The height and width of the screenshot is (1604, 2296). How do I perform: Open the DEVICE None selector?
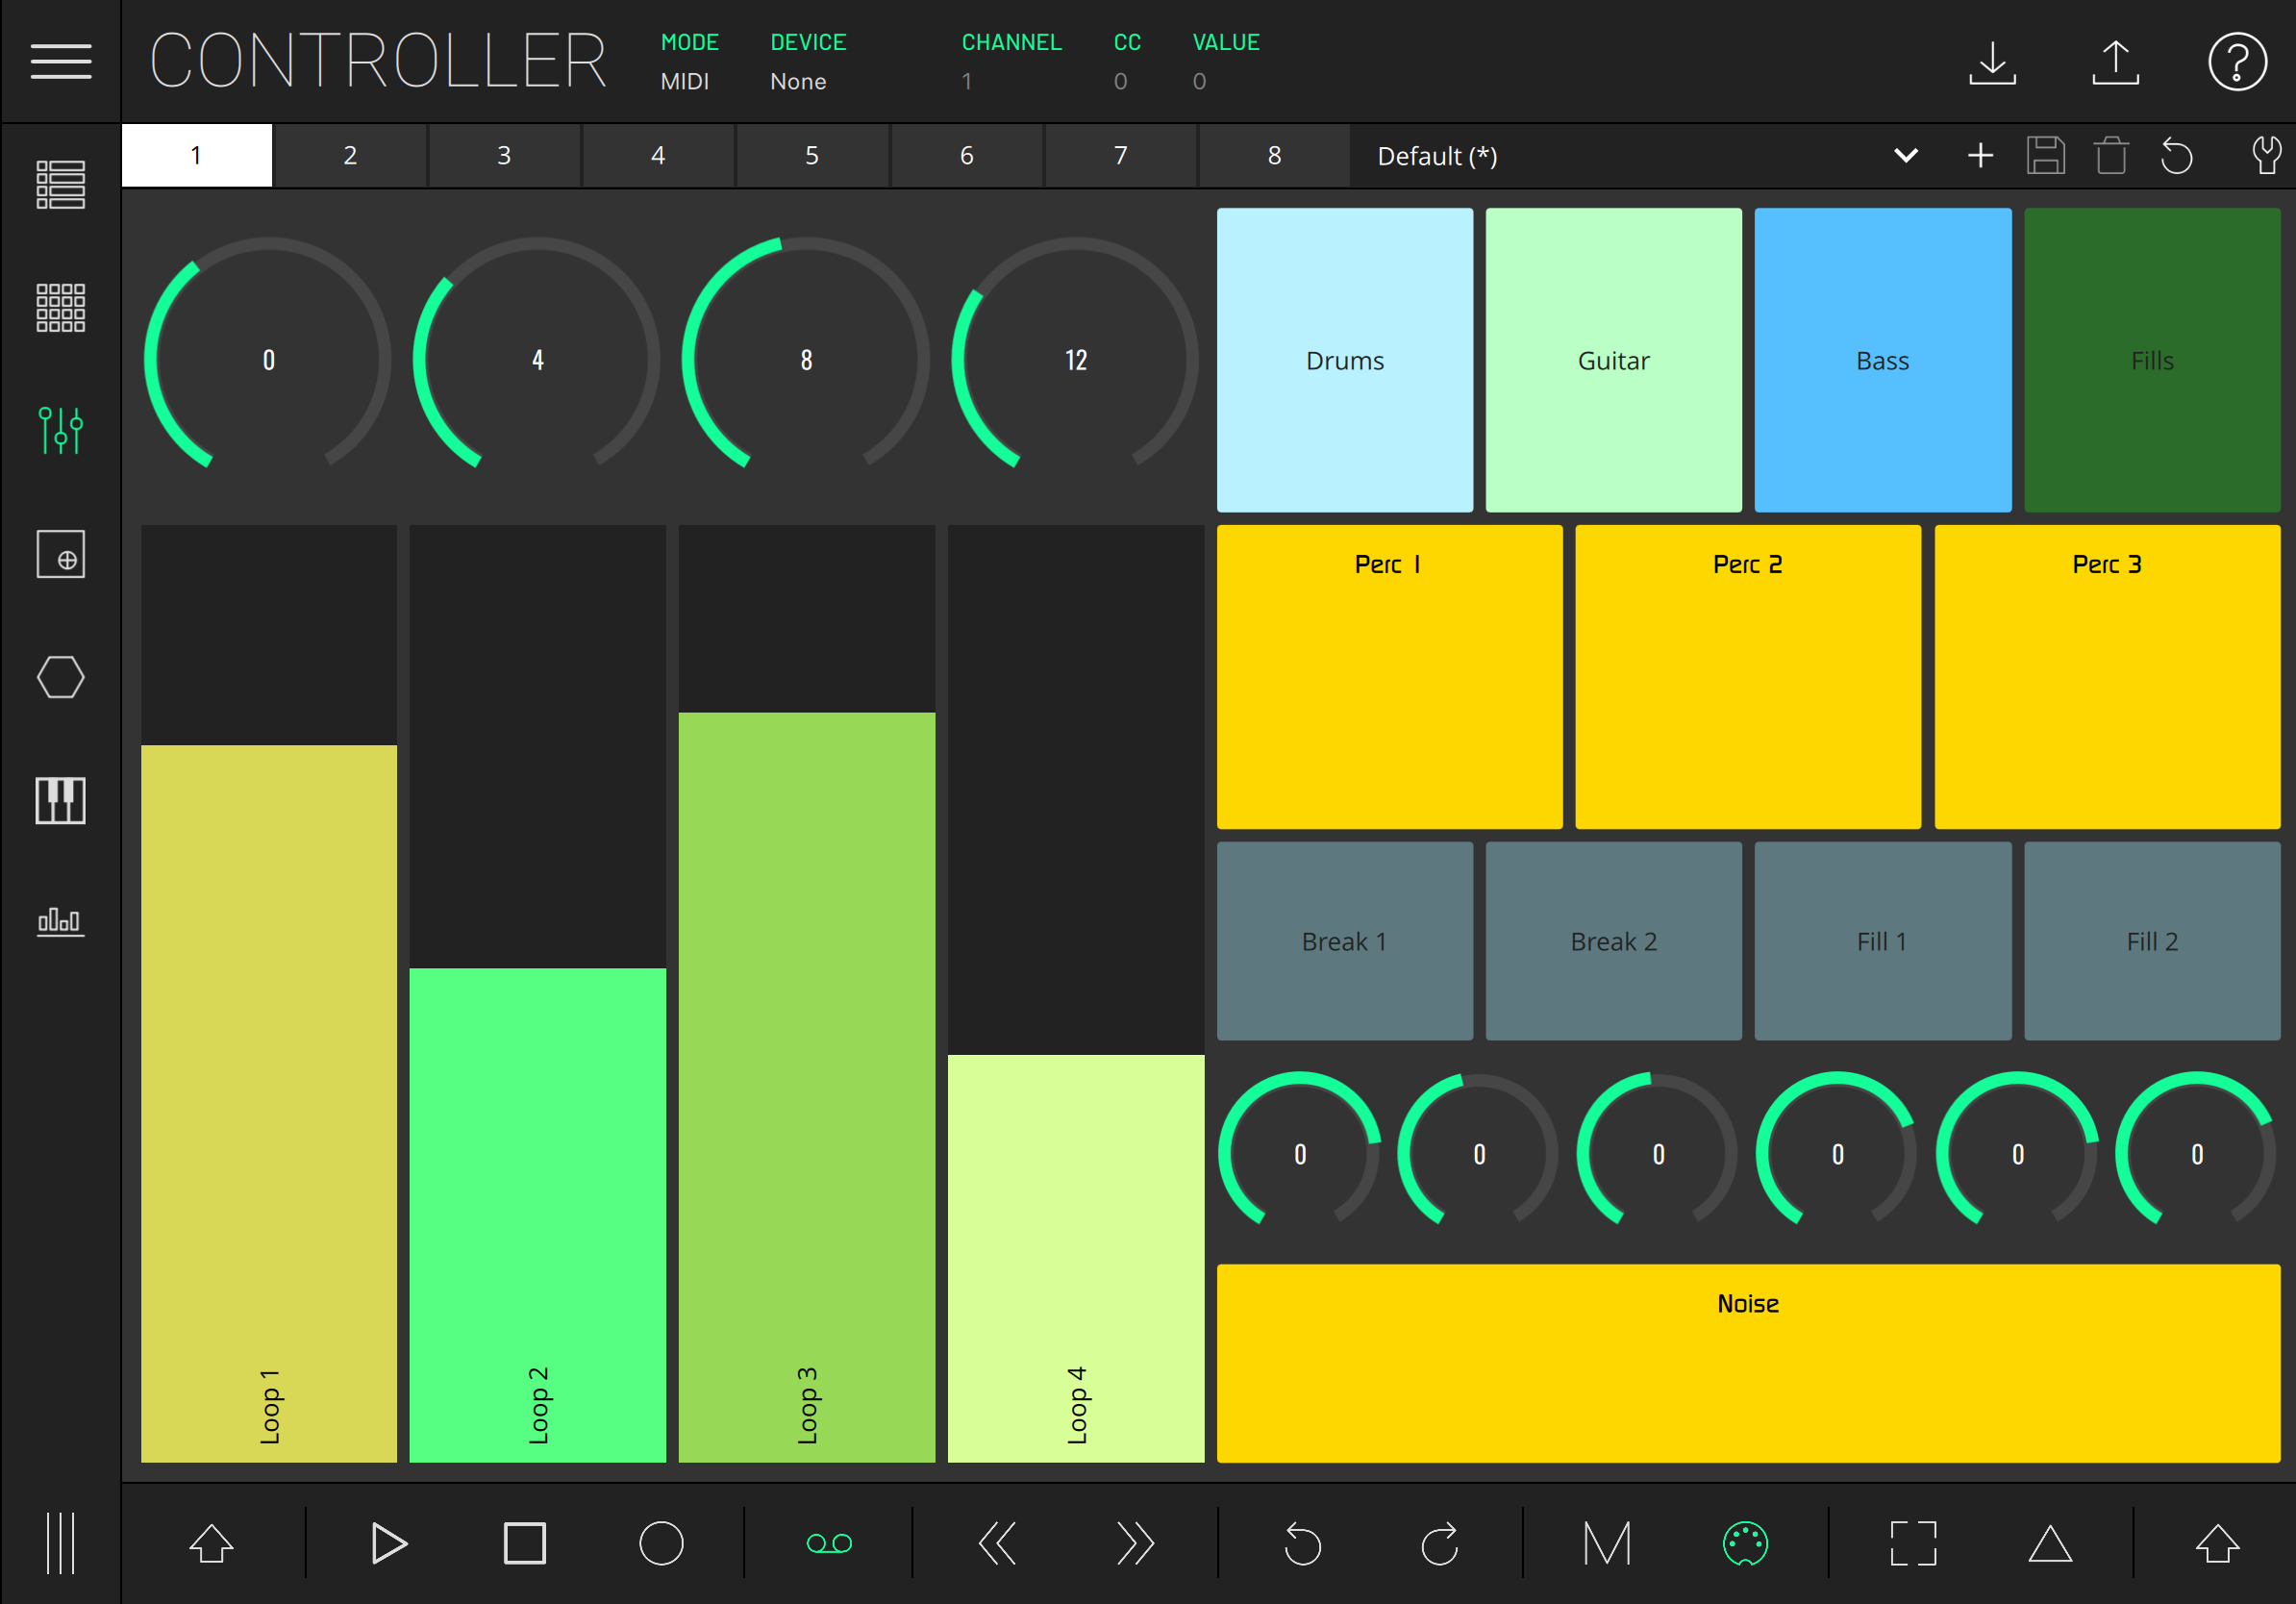pyautogui.click(x=808, y=61)
